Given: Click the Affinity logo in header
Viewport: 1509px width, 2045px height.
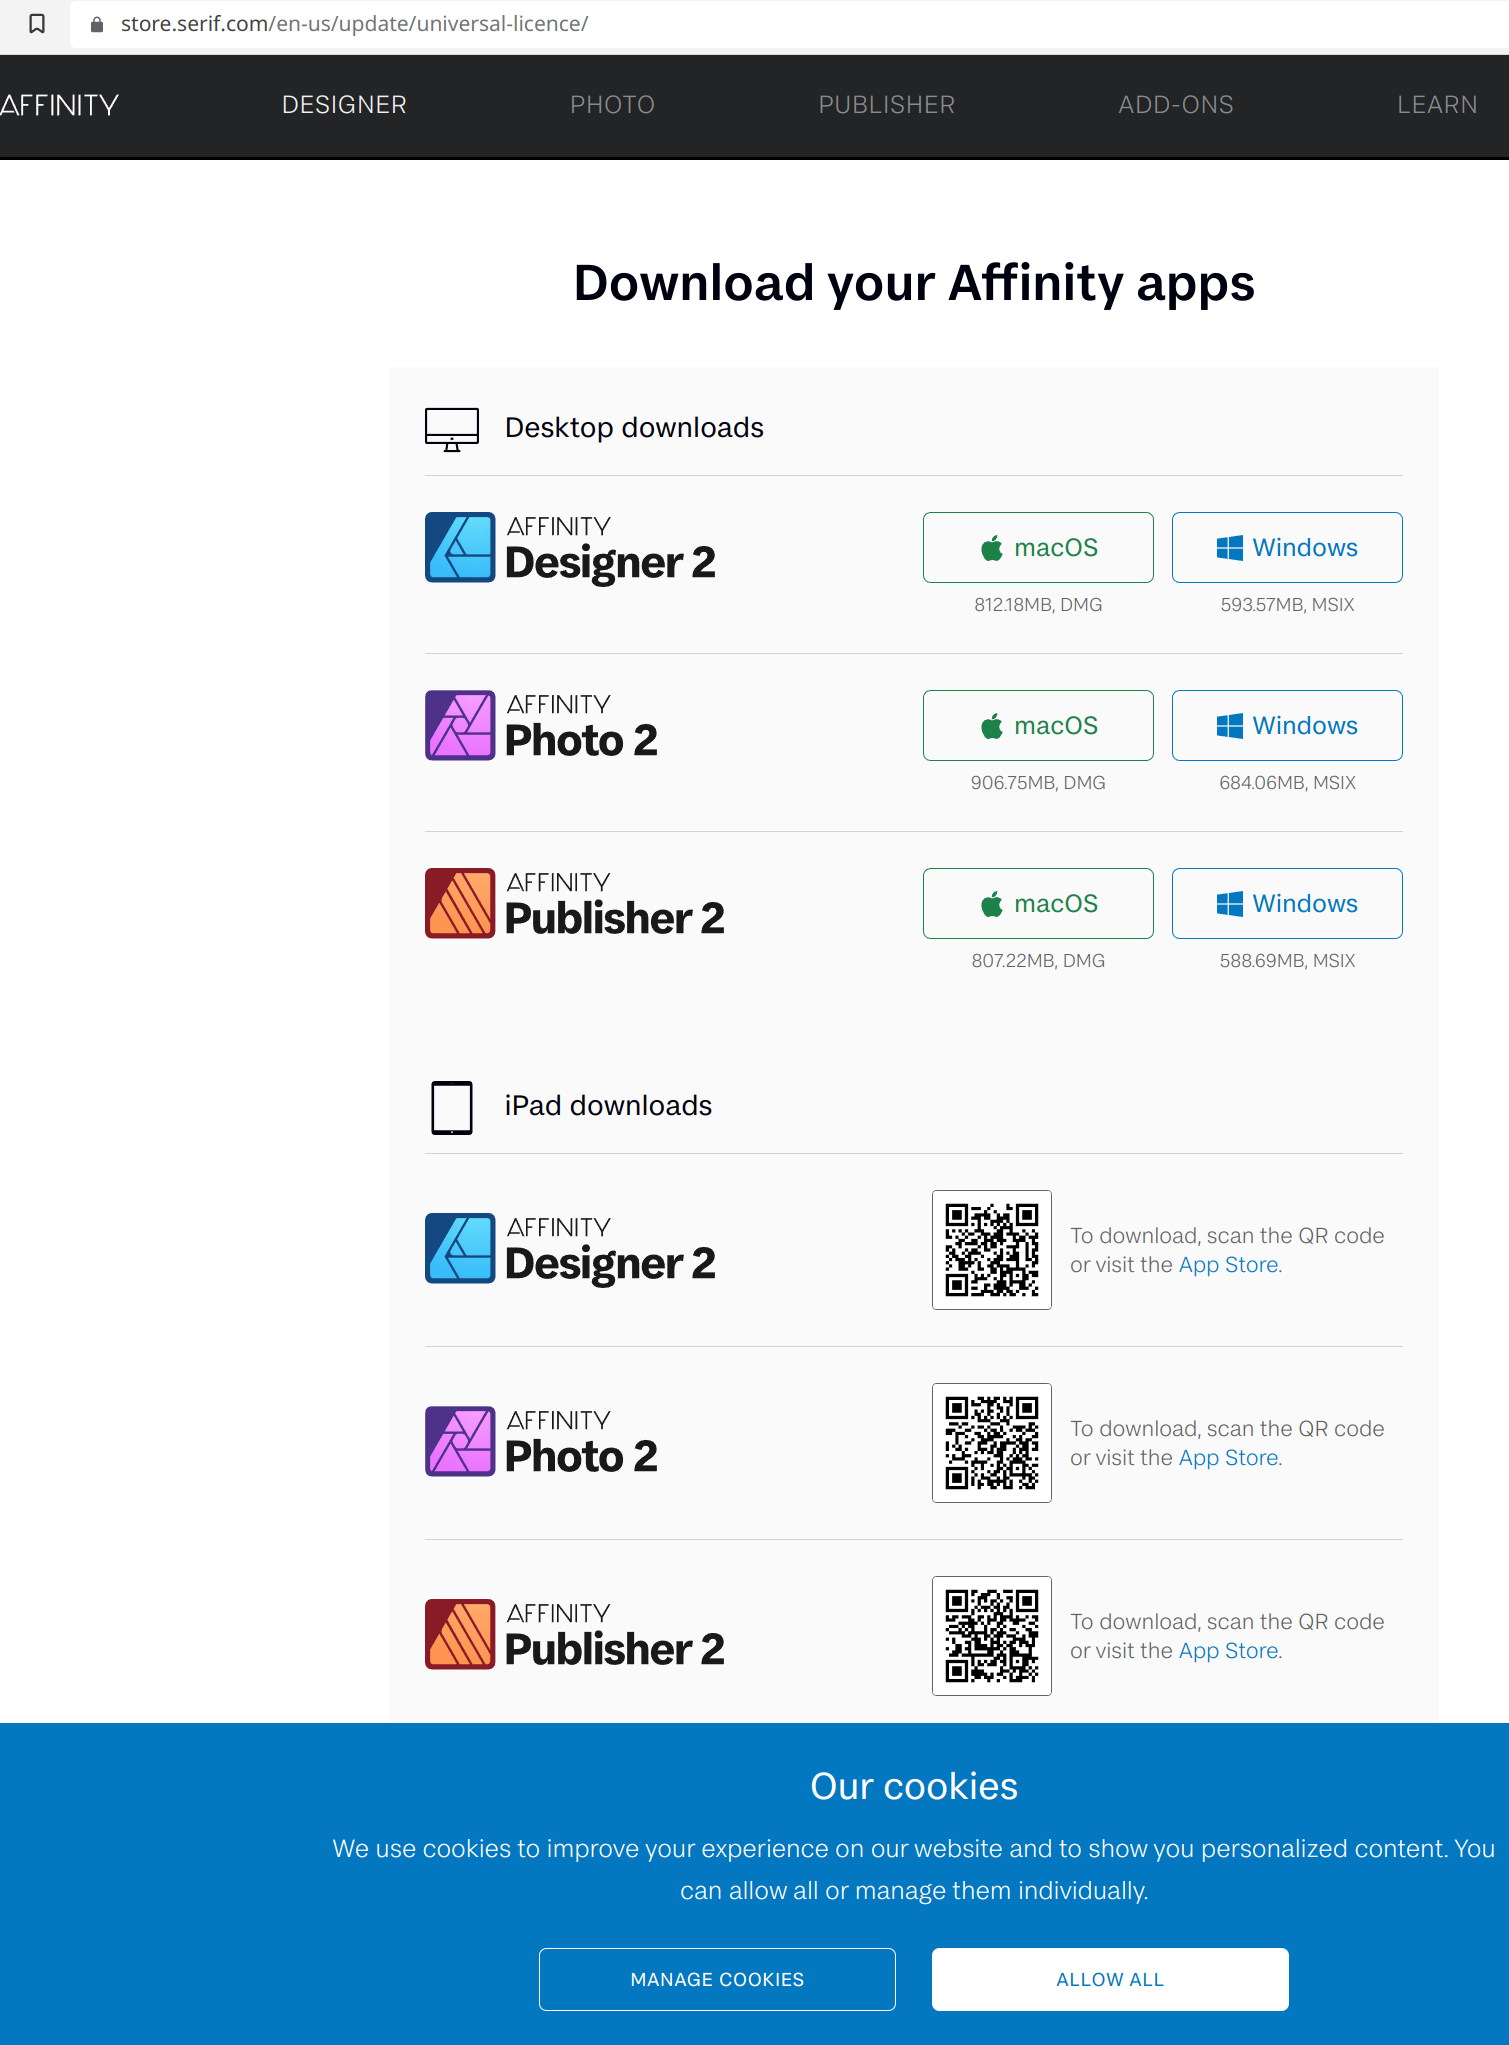Looking at the screenshot, I should pyautogui.click(x=59, y=105).
